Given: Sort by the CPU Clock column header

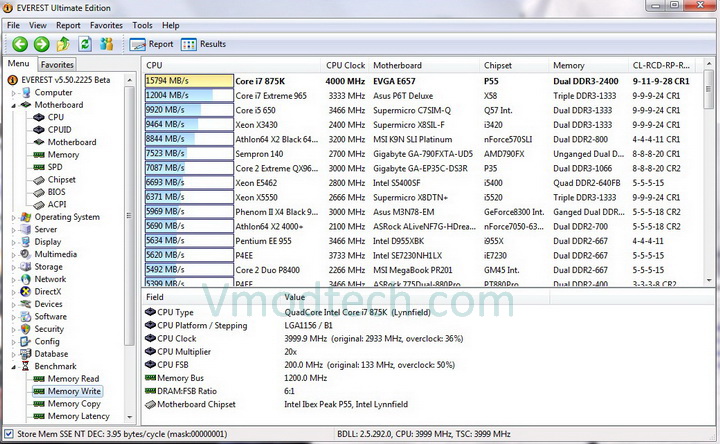Looking at the screenshot, I should [x=345, y=65].
